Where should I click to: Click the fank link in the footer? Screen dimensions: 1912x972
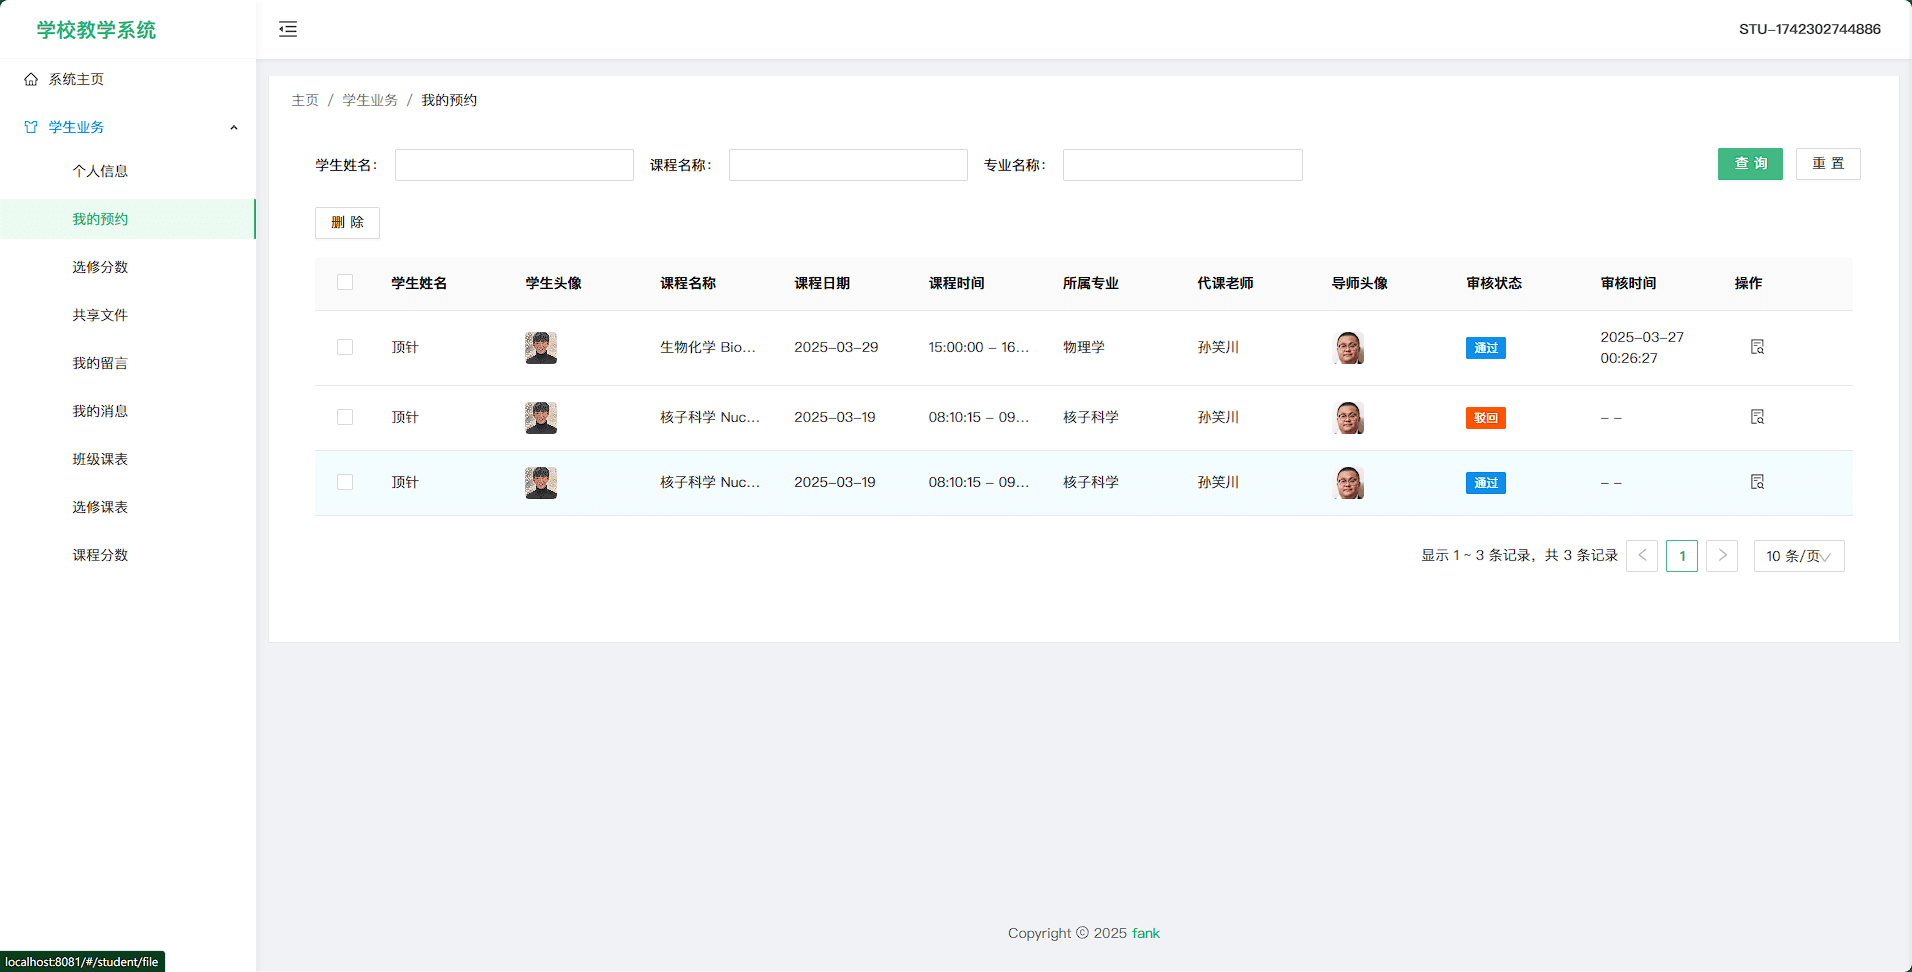(1146, 933)
